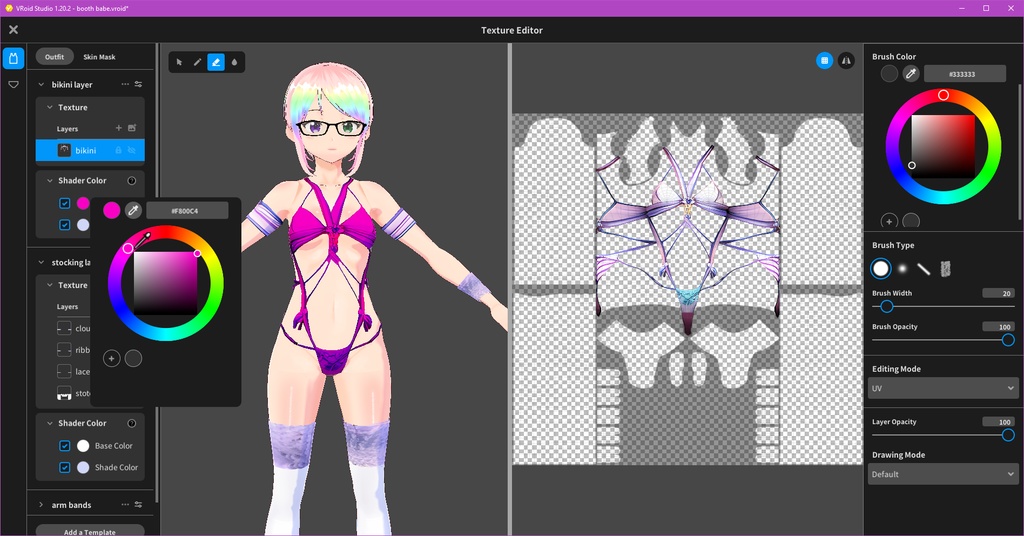Click the Layer Opacity value field showing 100
Screen dimensions: 1024x536
(999, 422)
